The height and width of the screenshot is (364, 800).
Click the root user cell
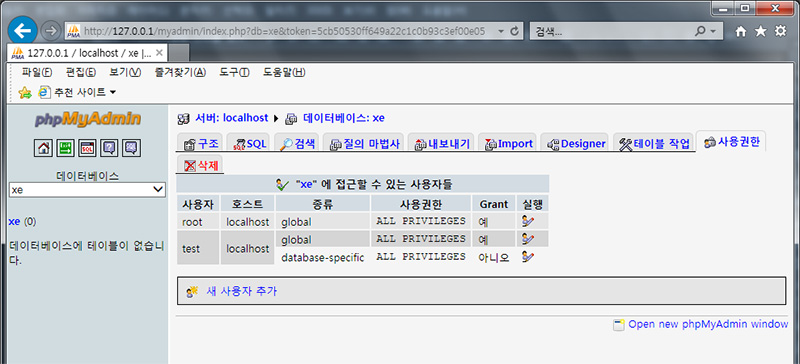(x=198, y=222)
